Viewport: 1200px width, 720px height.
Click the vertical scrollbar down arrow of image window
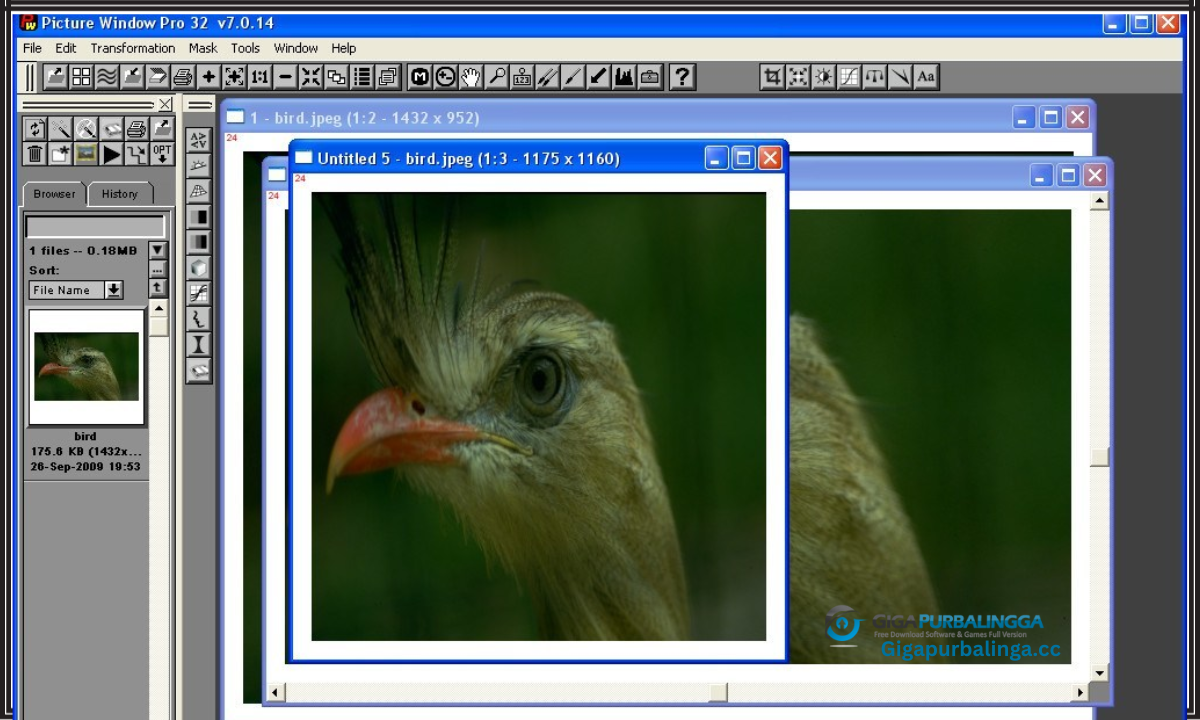click(x=1100, y=673)
